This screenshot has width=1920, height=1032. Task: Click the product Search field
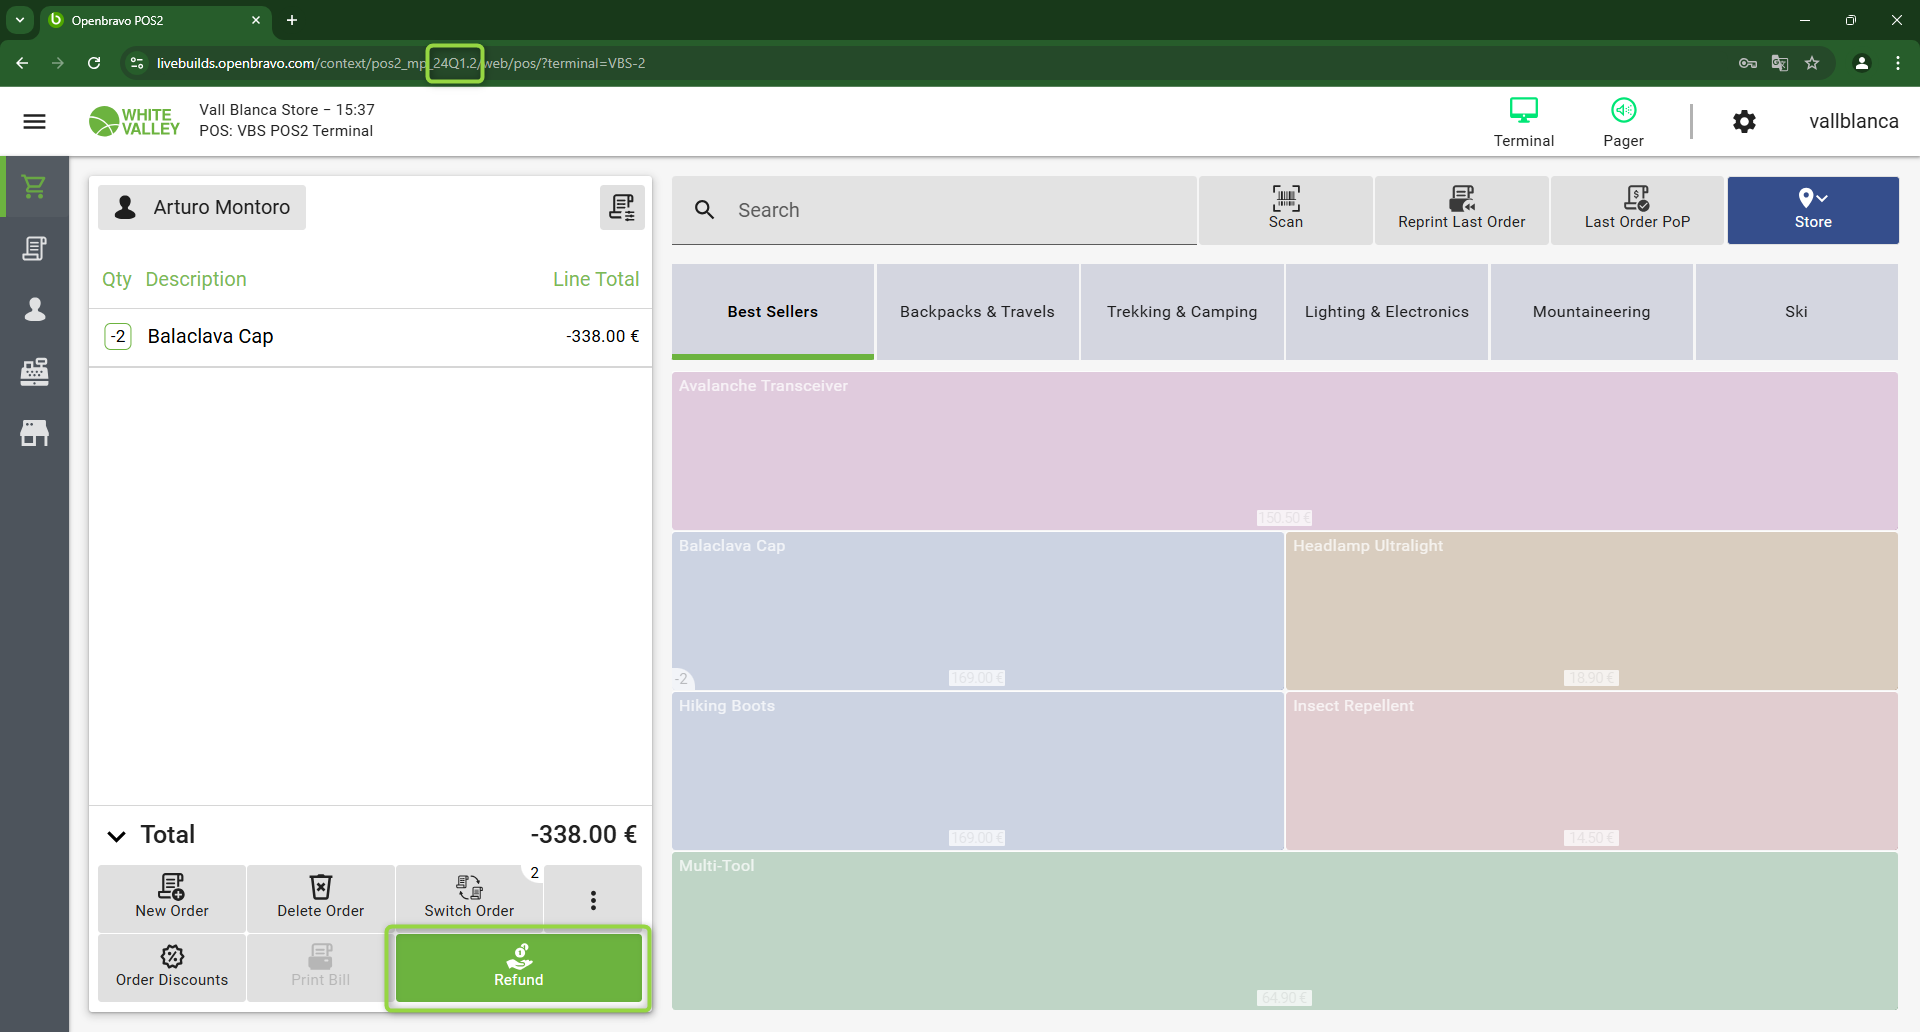pyautogui.click(x=960, y=210)
